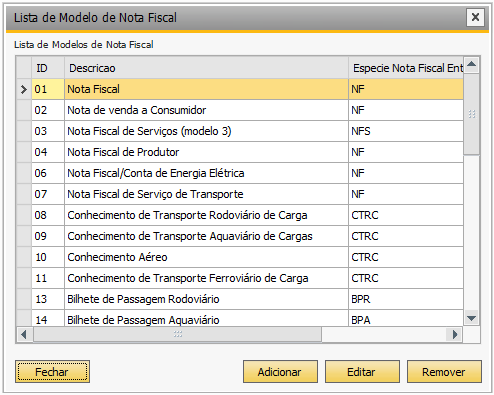Select 'Conhecimento de Transporte Ferroviário de Carga'
The height and width of the screenshot is (395, 494).
206,278
